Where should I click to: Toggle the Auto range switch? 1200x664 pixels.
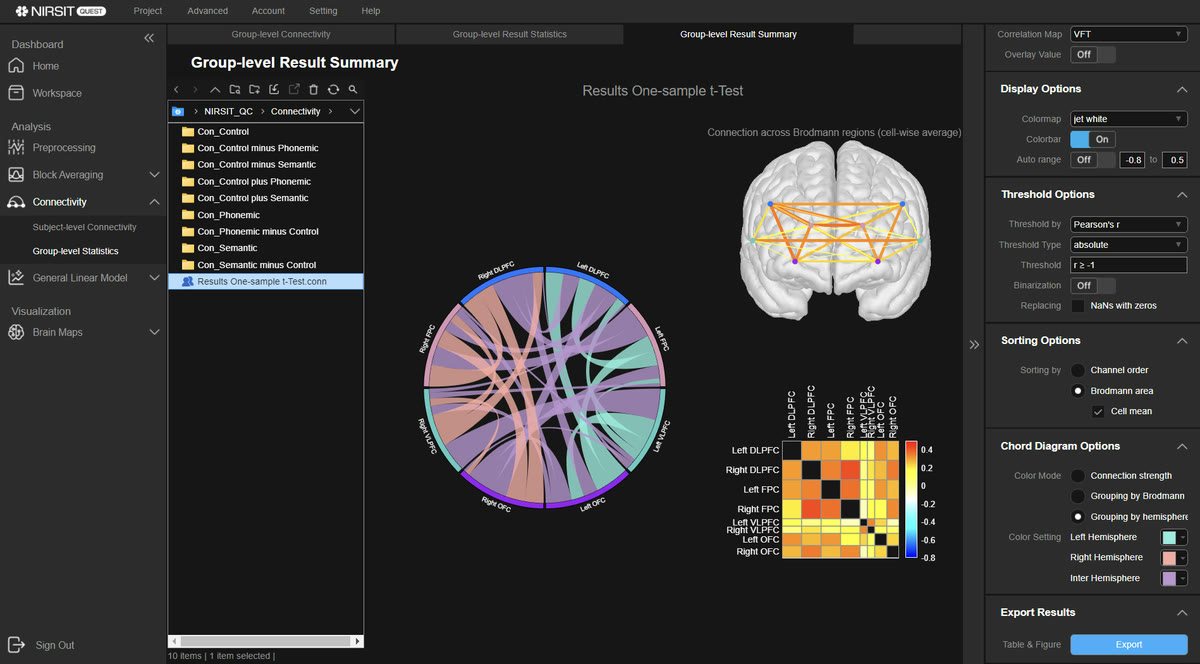pyautogui.click(x=1092, y=160)
